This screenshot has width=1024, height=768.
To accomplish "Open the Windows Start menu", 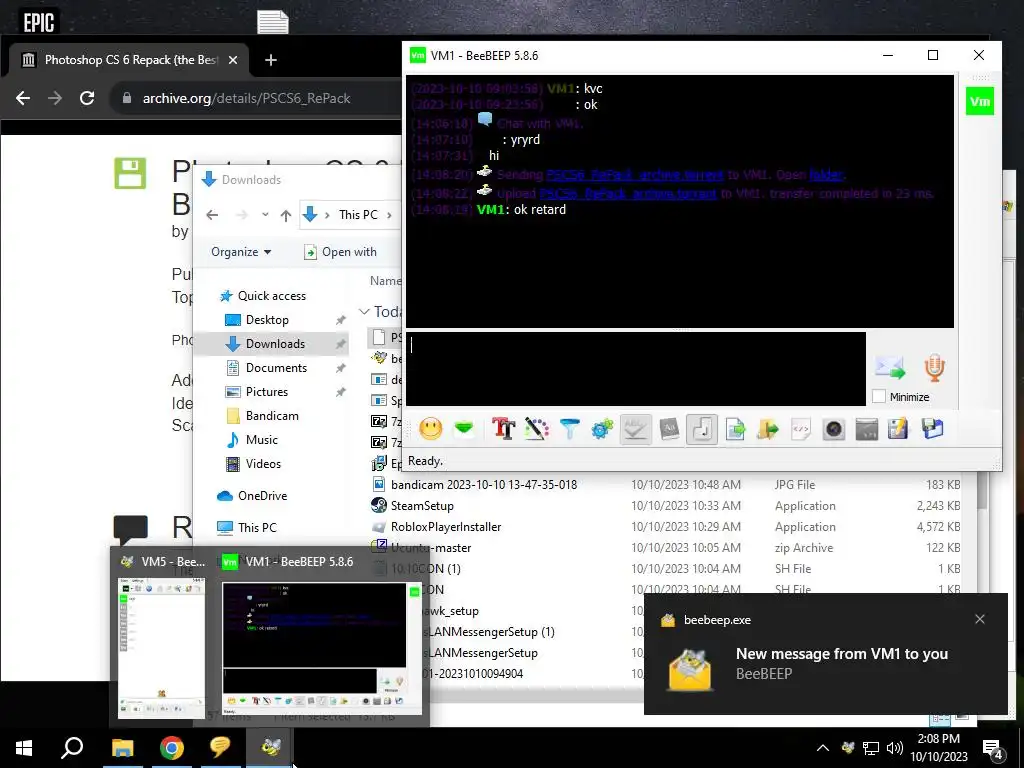I will (24, 748).
